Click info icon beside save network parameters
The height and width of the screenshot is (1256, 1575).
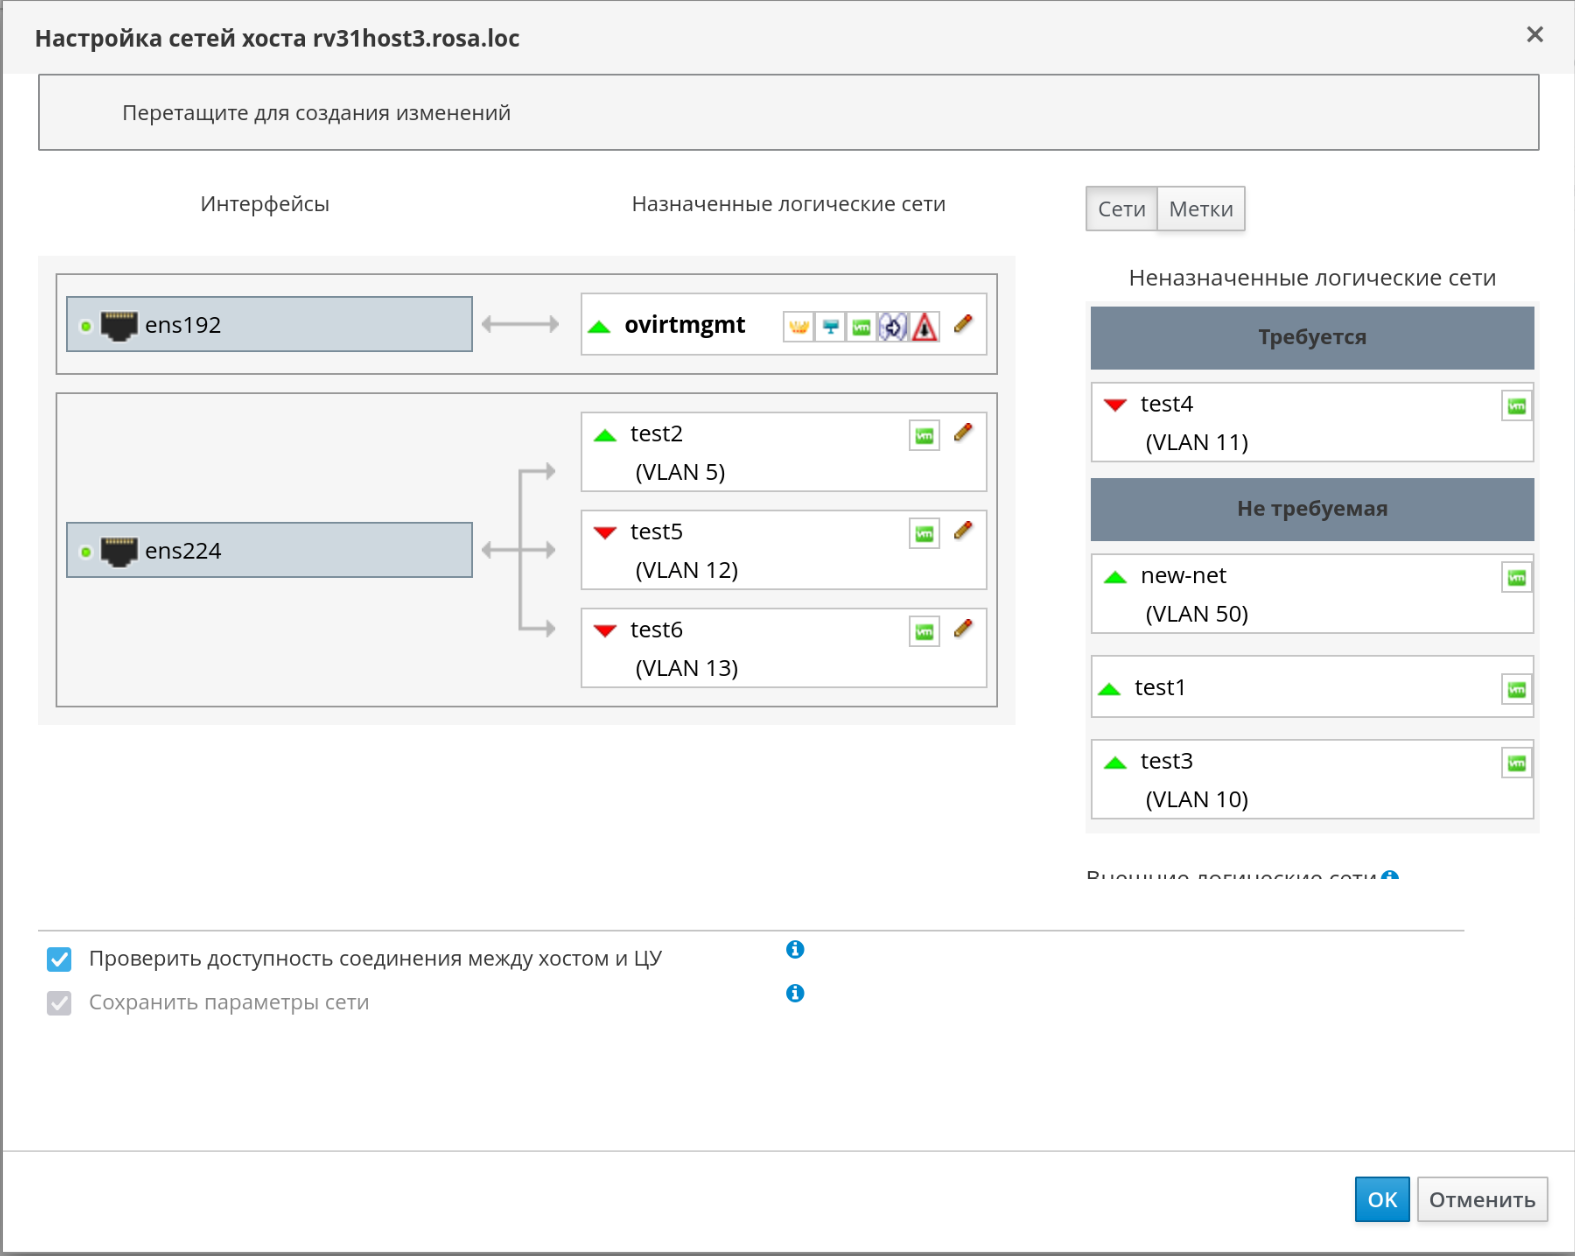click(x=795, y=993)
